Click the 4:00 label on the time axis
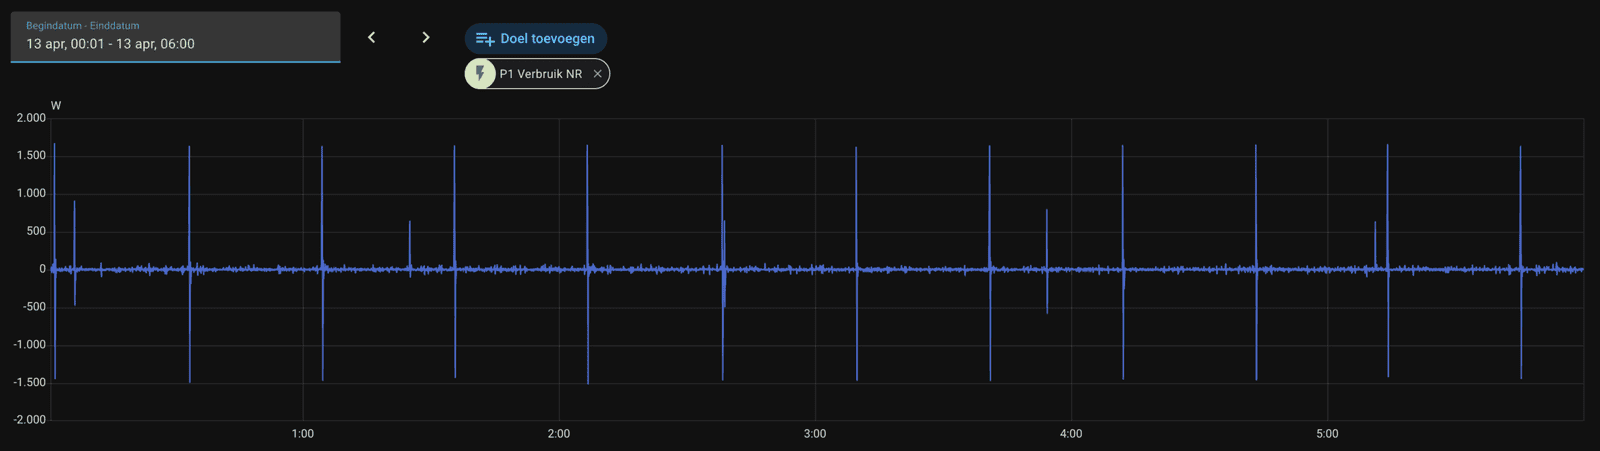The height and width of the screenshot is (451, 1600). (1071, 434)
